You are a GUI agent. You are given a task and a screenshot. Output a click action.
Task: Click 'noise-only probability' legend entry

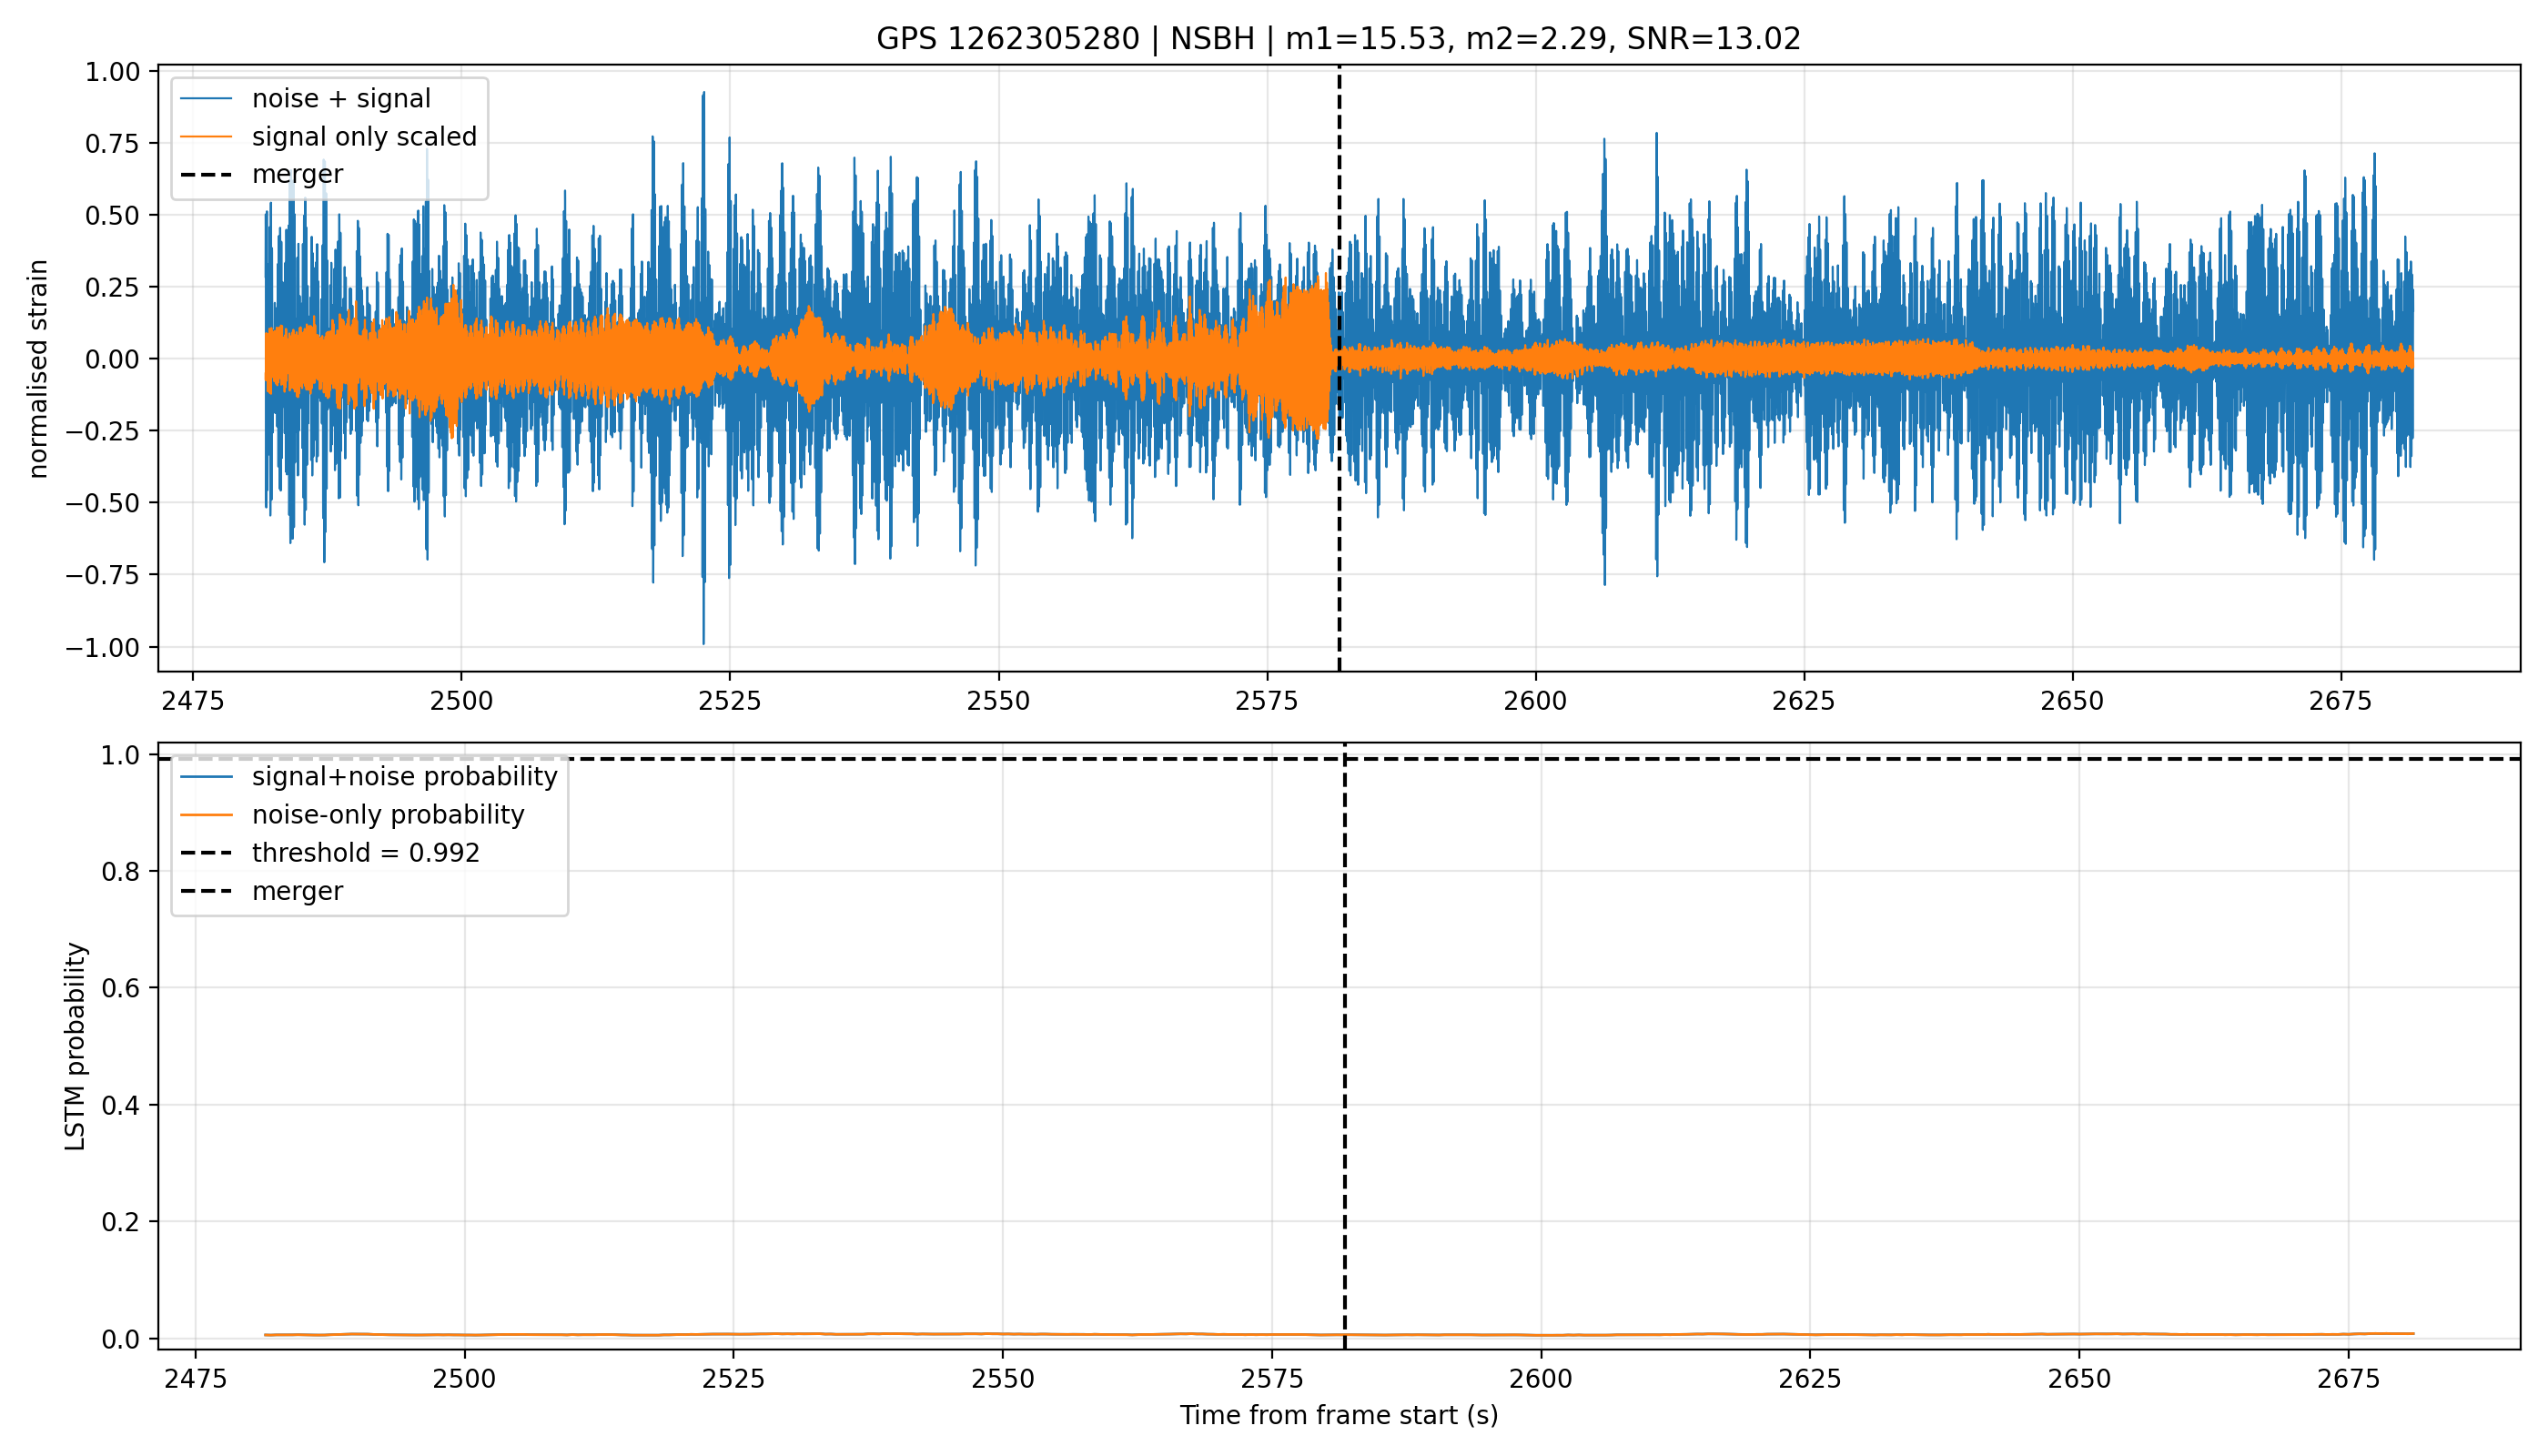pyautogui.click(x=352, y=815)
